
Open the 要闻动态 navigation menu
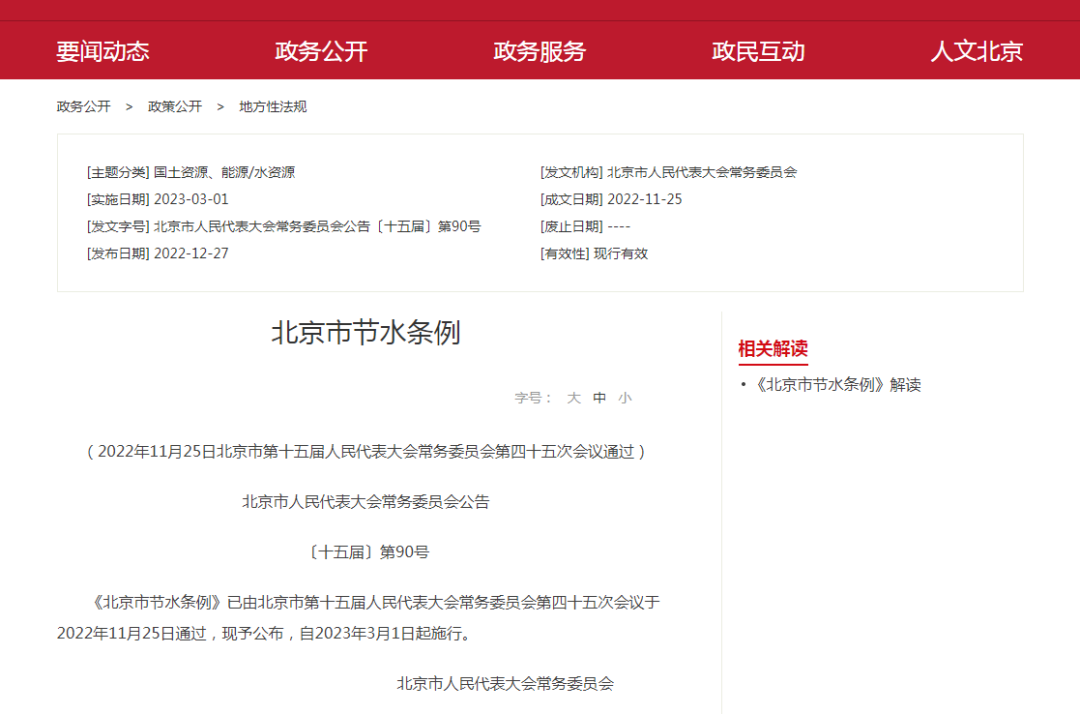[x=103, y=52]
